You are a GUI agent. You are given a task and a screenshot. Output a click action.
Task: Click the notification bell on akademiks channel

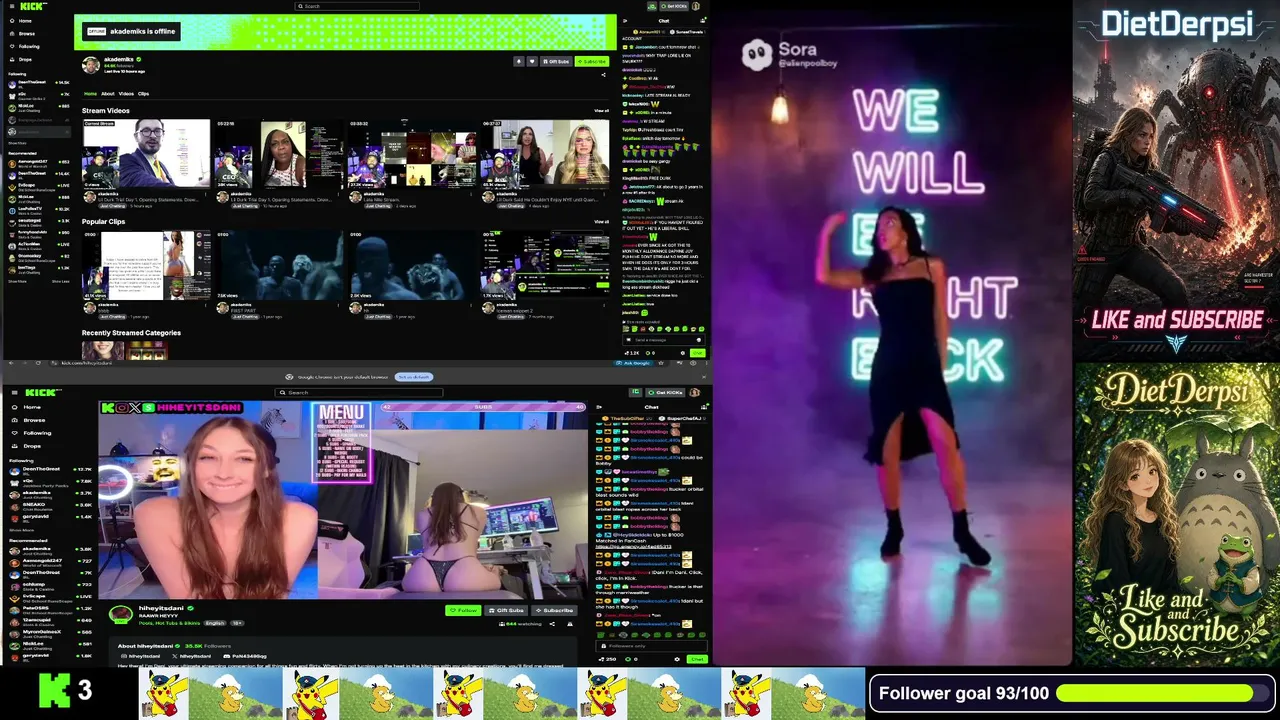coord(518,61)
